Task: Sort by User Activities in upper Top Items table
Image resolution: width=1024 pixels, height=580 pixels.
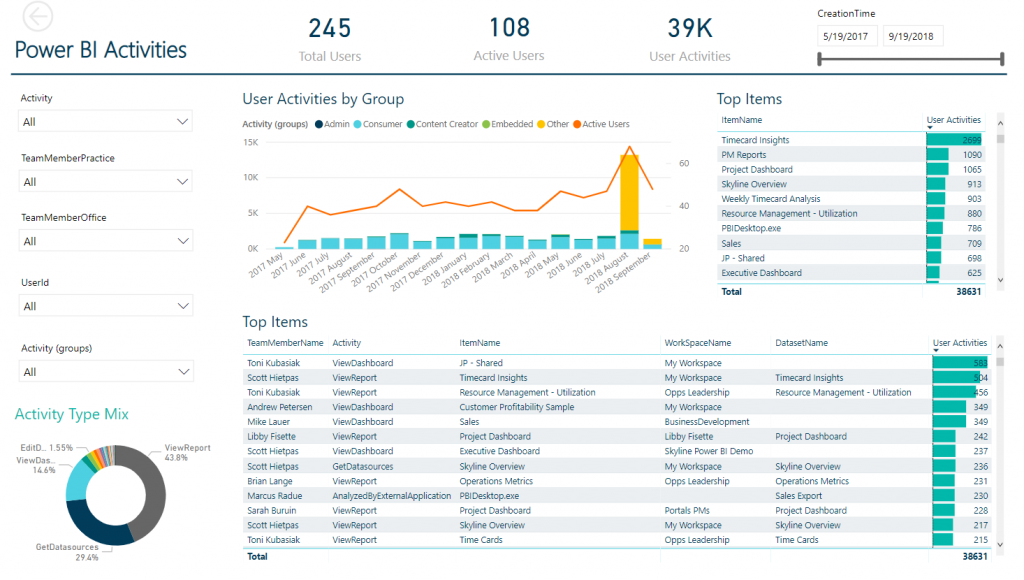Action: tap(953, 120)
